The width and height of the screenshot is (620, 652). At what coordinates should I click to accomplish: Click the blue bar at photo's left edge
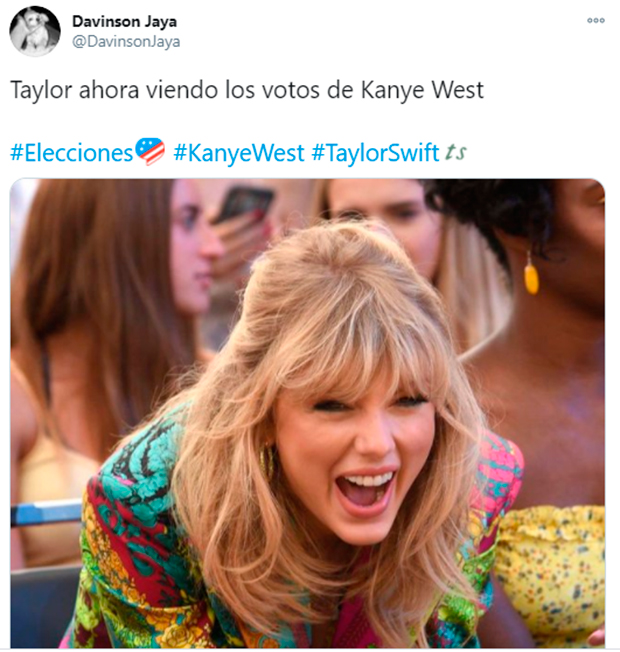point(46,513)
